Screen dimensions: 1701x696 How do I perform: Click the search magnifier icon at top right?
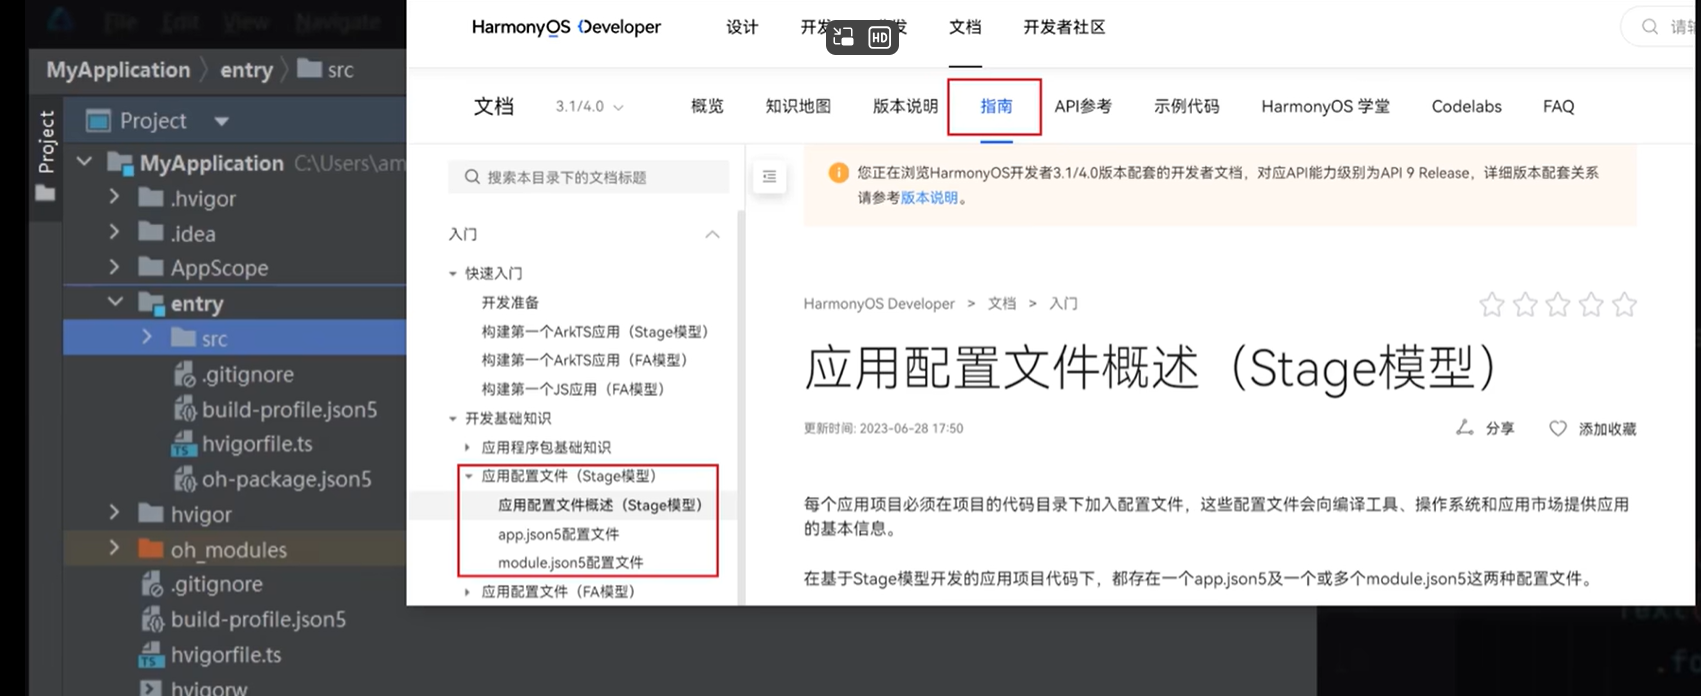pyautogui.click(x=1650, y=27)
